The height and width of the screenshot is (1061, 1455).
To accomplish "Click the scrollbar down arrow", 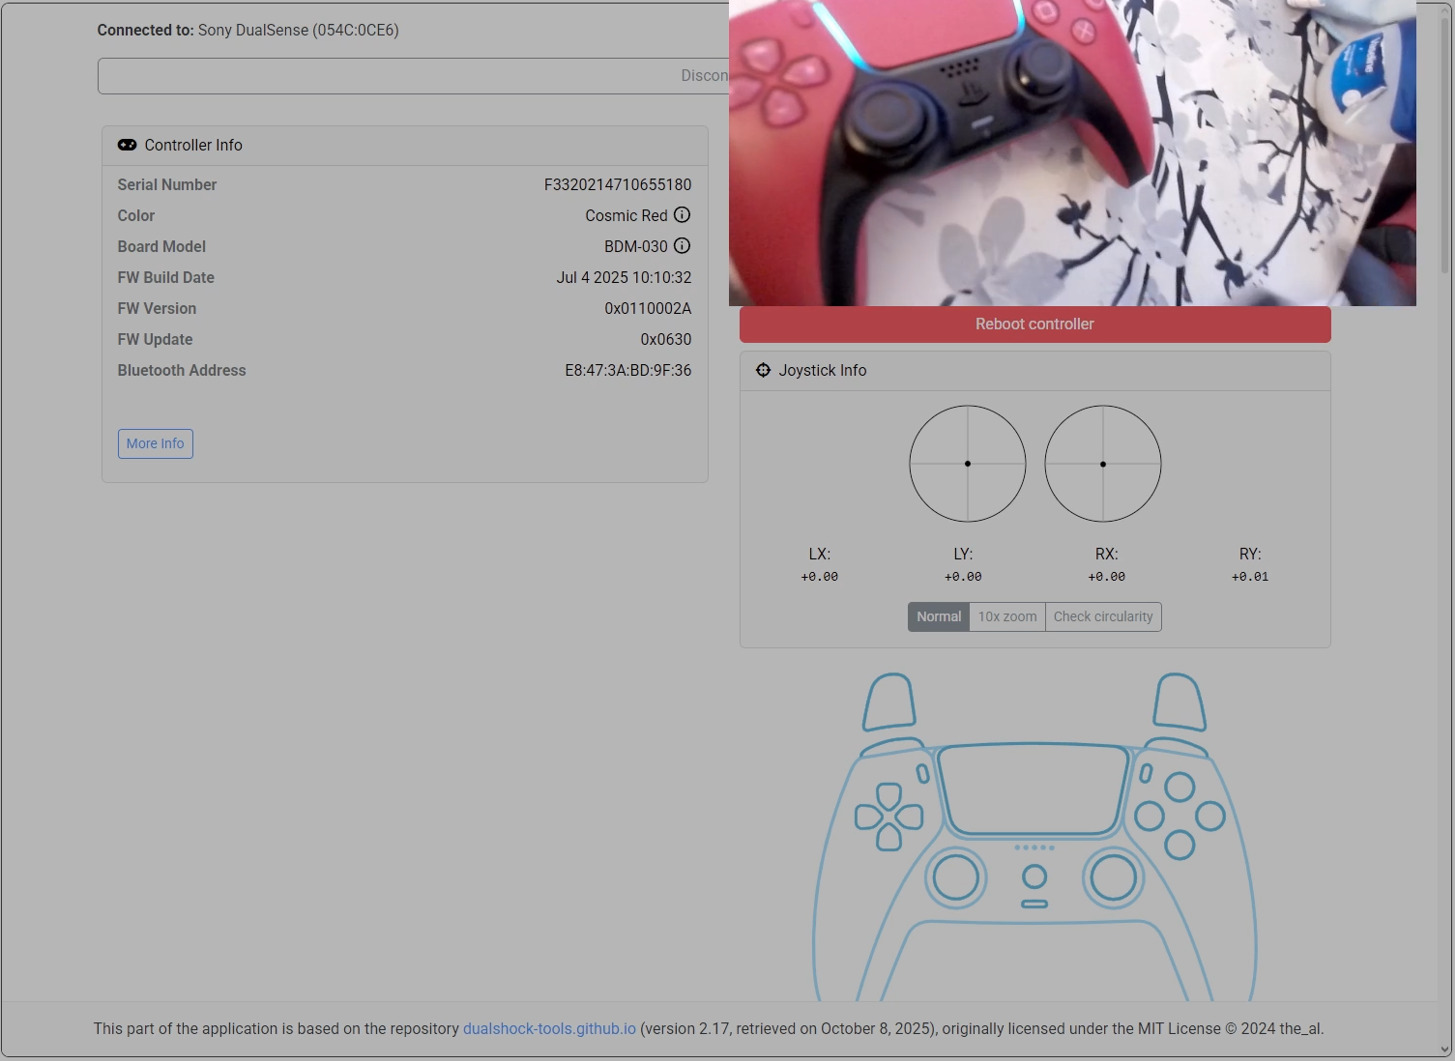I will pos(1445,1049).
